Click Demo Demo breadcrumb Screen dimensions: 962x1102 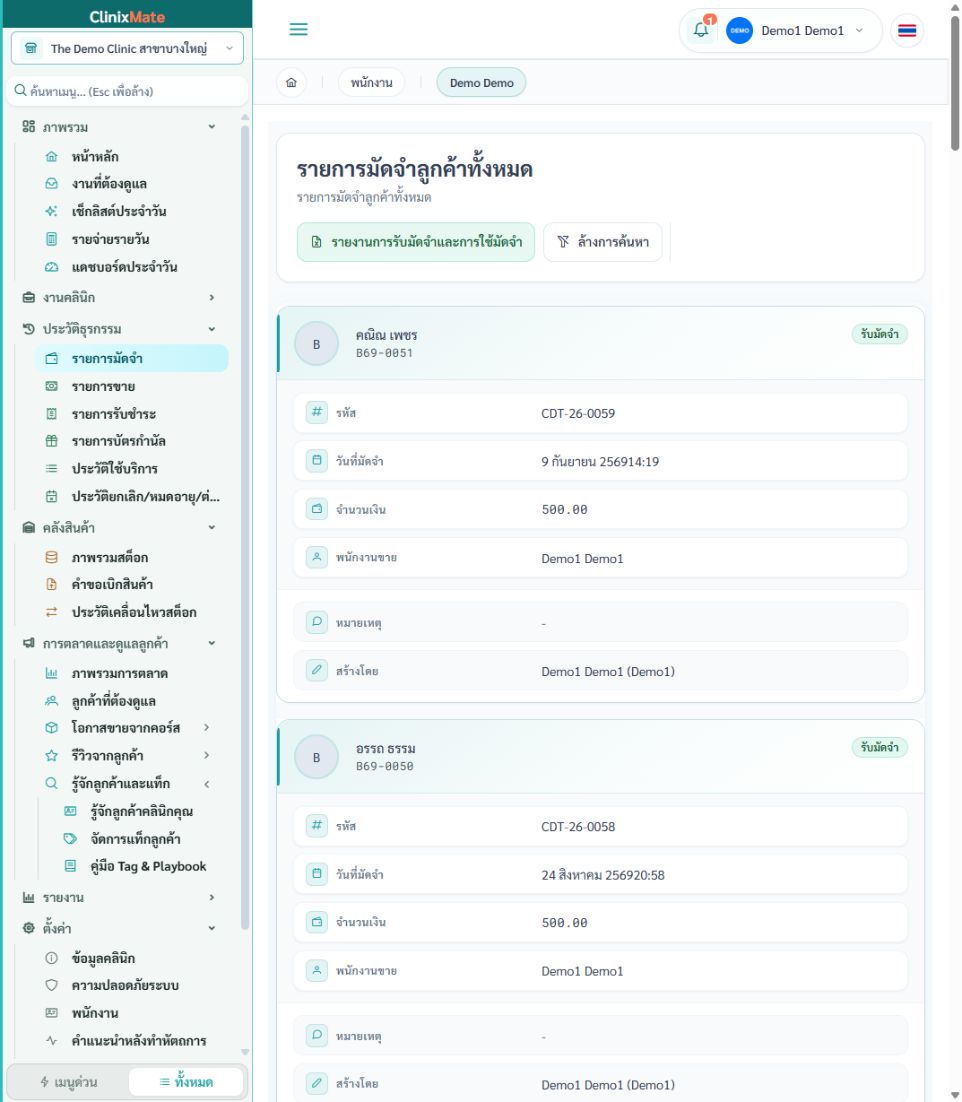(x=481, y=83)
